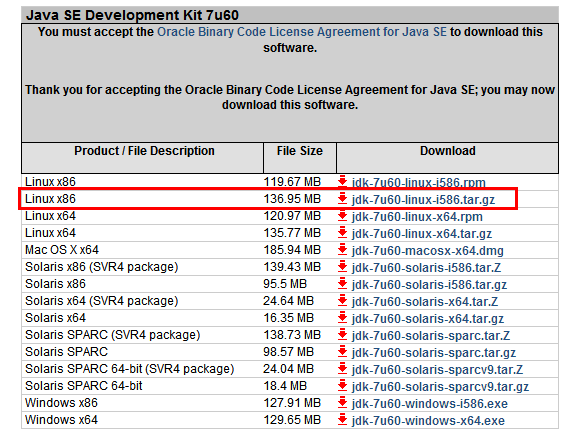Download jdk-7u60-linux-x64.rpm link
575x443 pixels.
tap(417, 216)
